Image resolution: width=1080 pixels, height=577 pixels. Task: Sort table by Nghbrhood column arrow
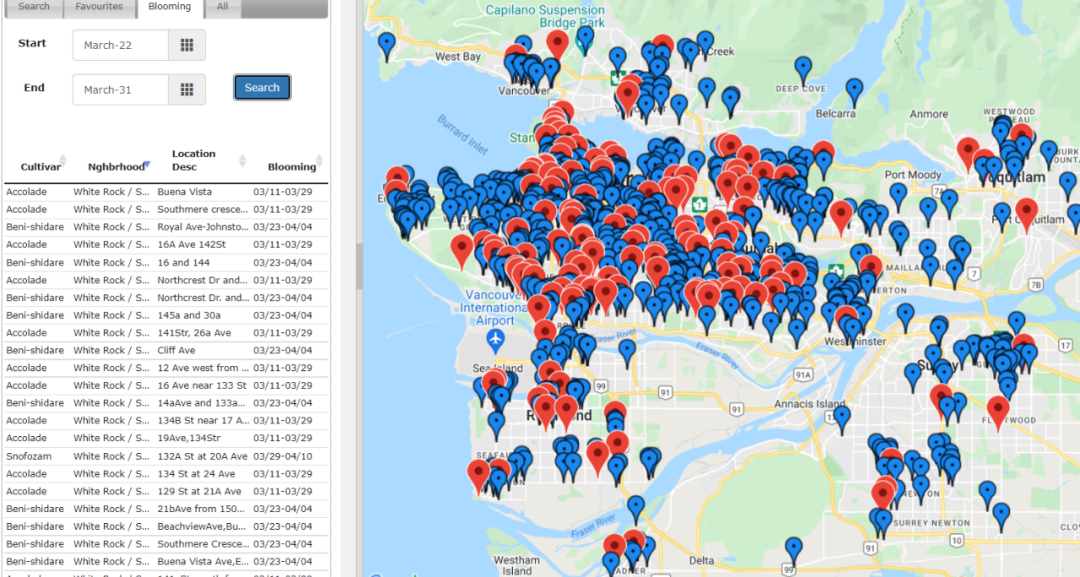point(146,165)
